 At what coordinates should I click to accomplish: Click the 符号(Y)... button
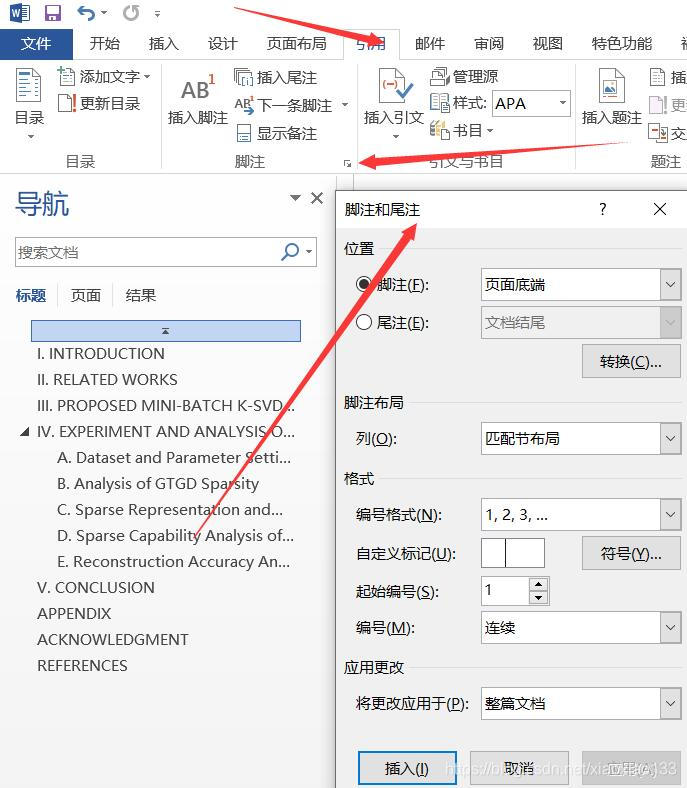click(631, 553)
